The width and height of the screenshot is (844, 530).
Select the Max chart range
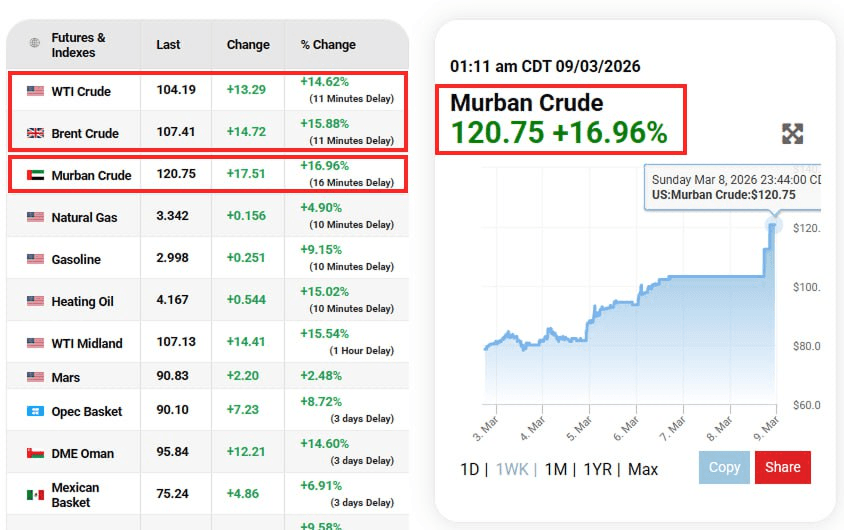(642, 469)
